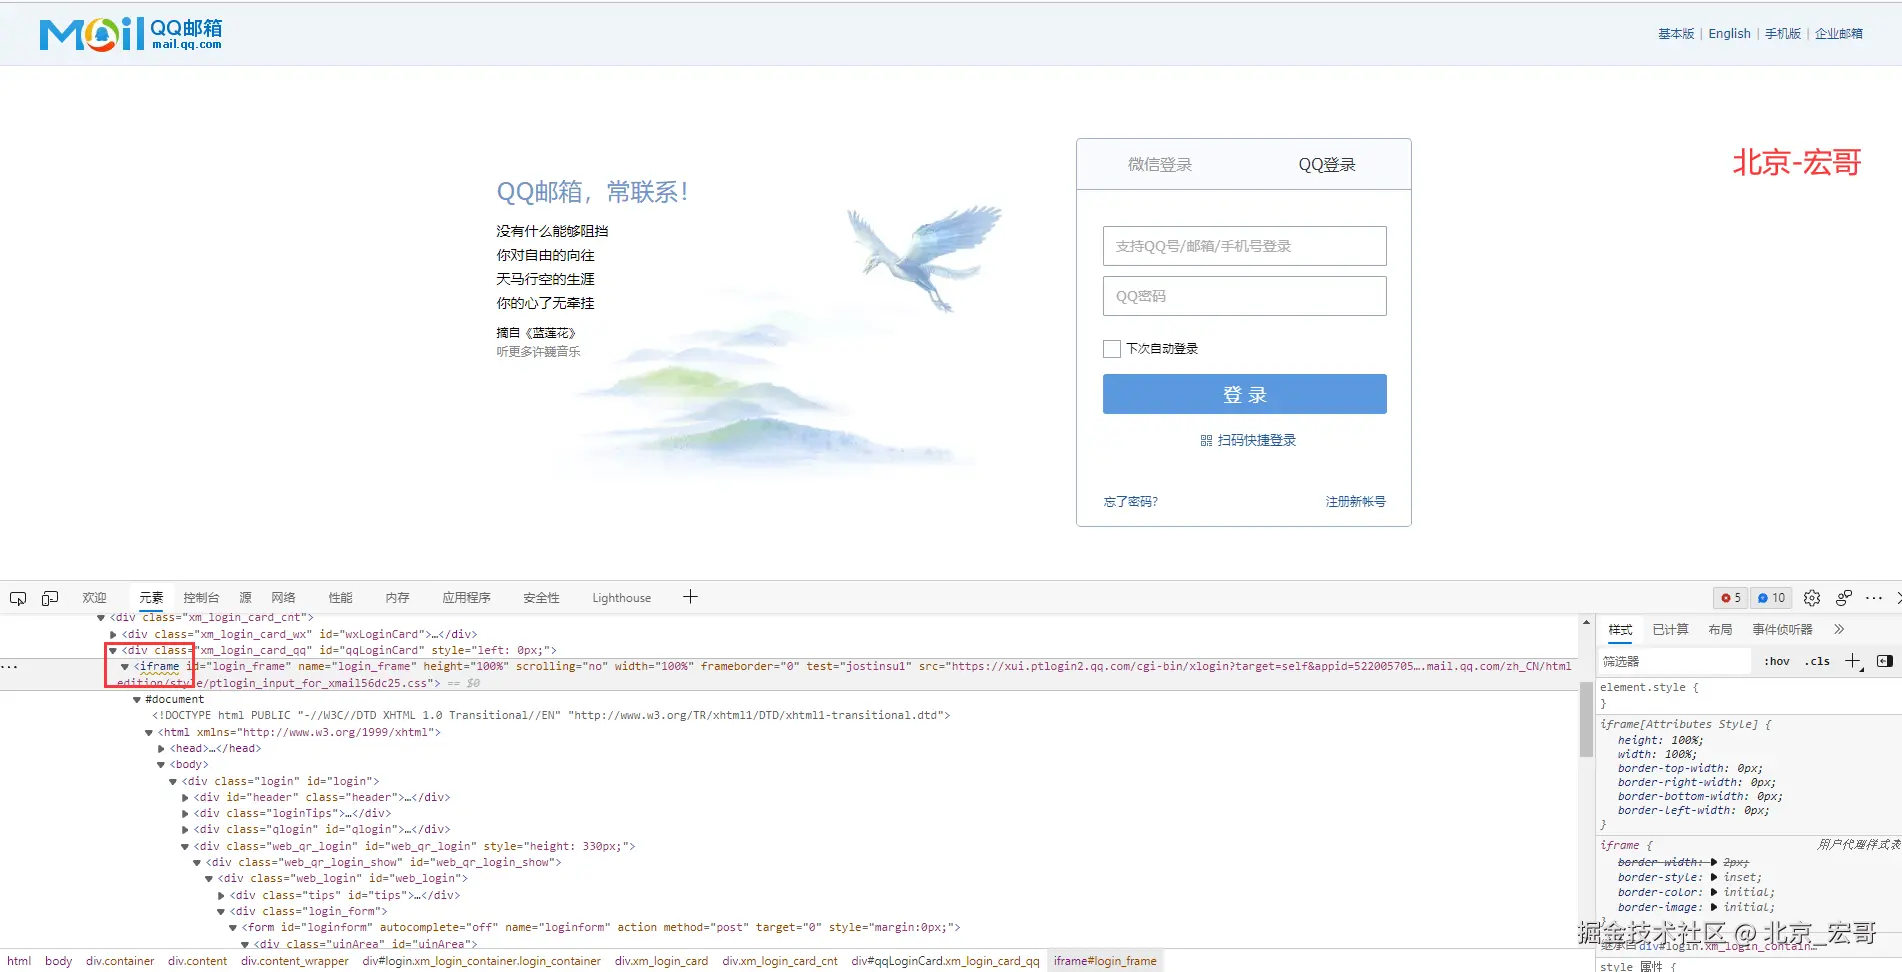Toggle the computed styles sidebar pane icon
Viewport: 1902px width, 972px height.
click(x=1885, y=661)
